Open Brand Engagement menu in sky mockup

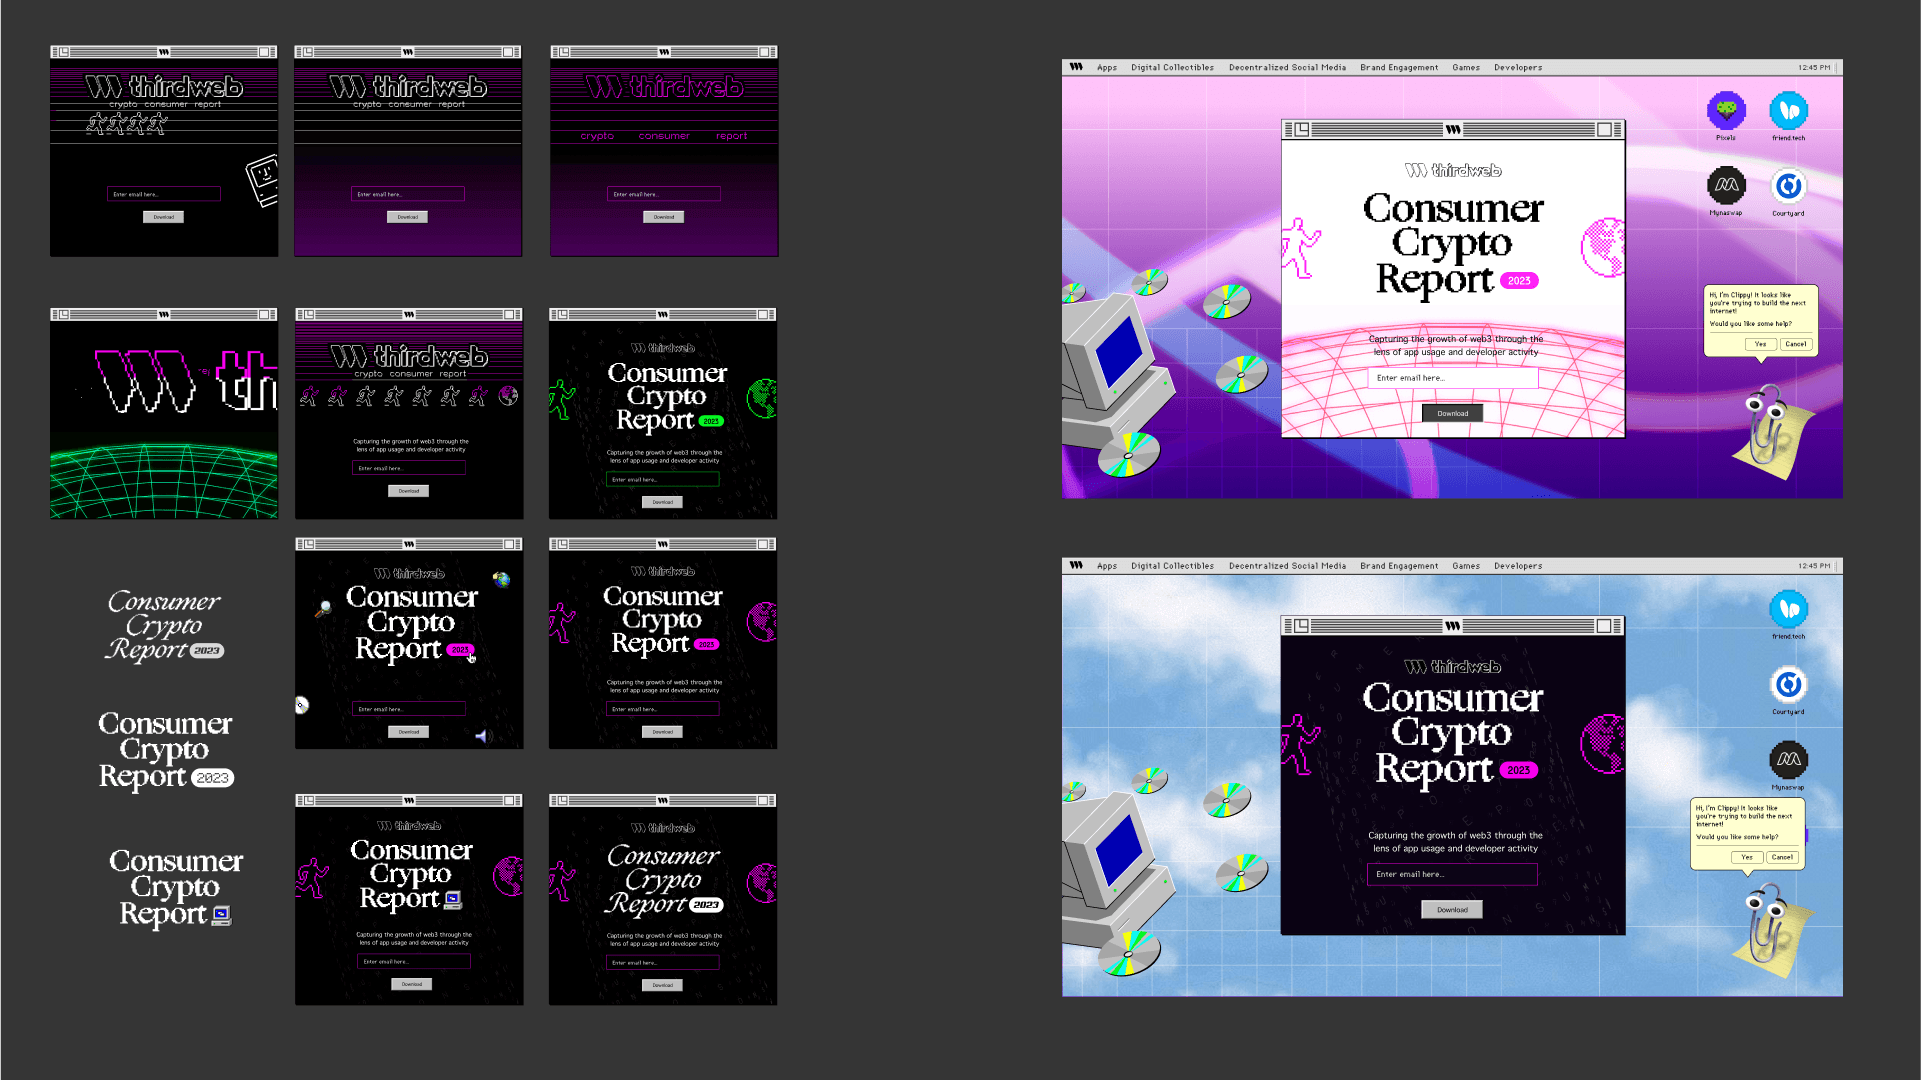[x=1399, y=566]
